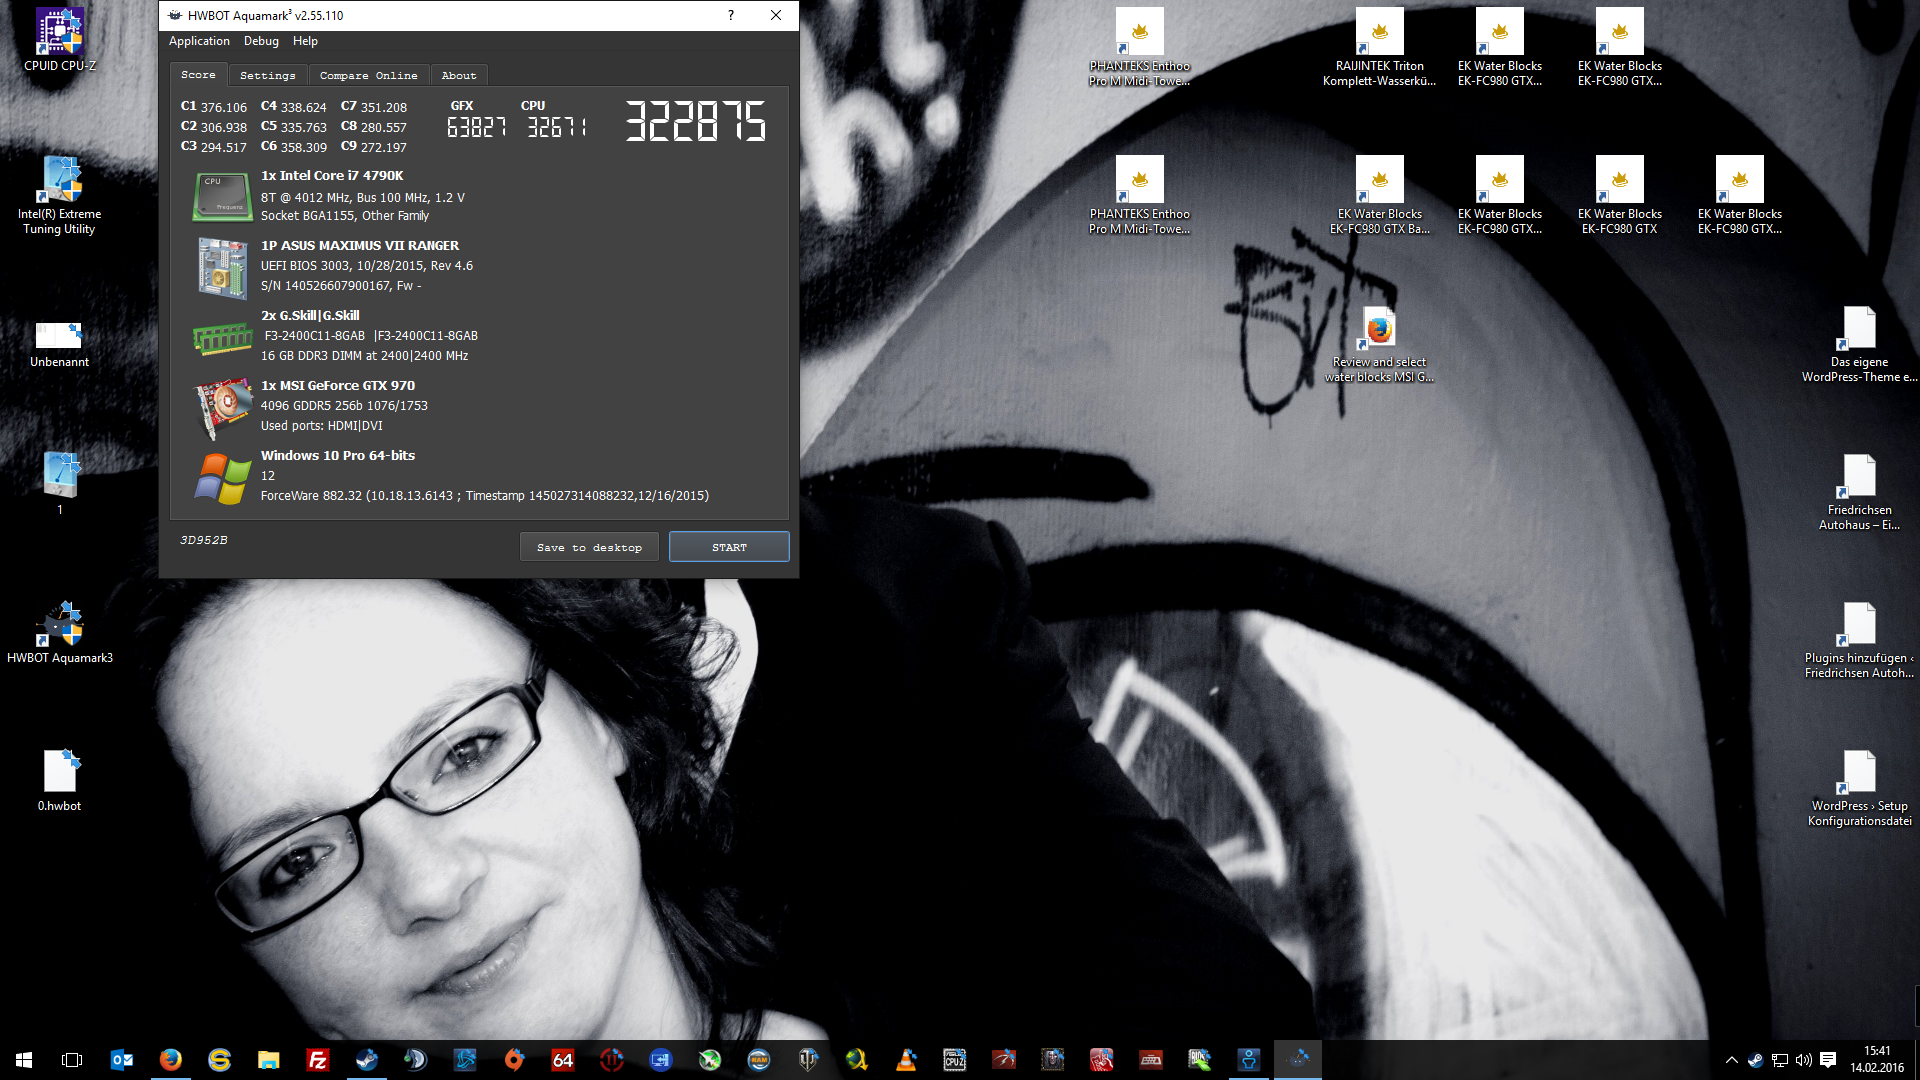Select Intel Extreme Tuning Utility desktop icon
This screenshot has height=1080, width=1920.
(60, 195)
